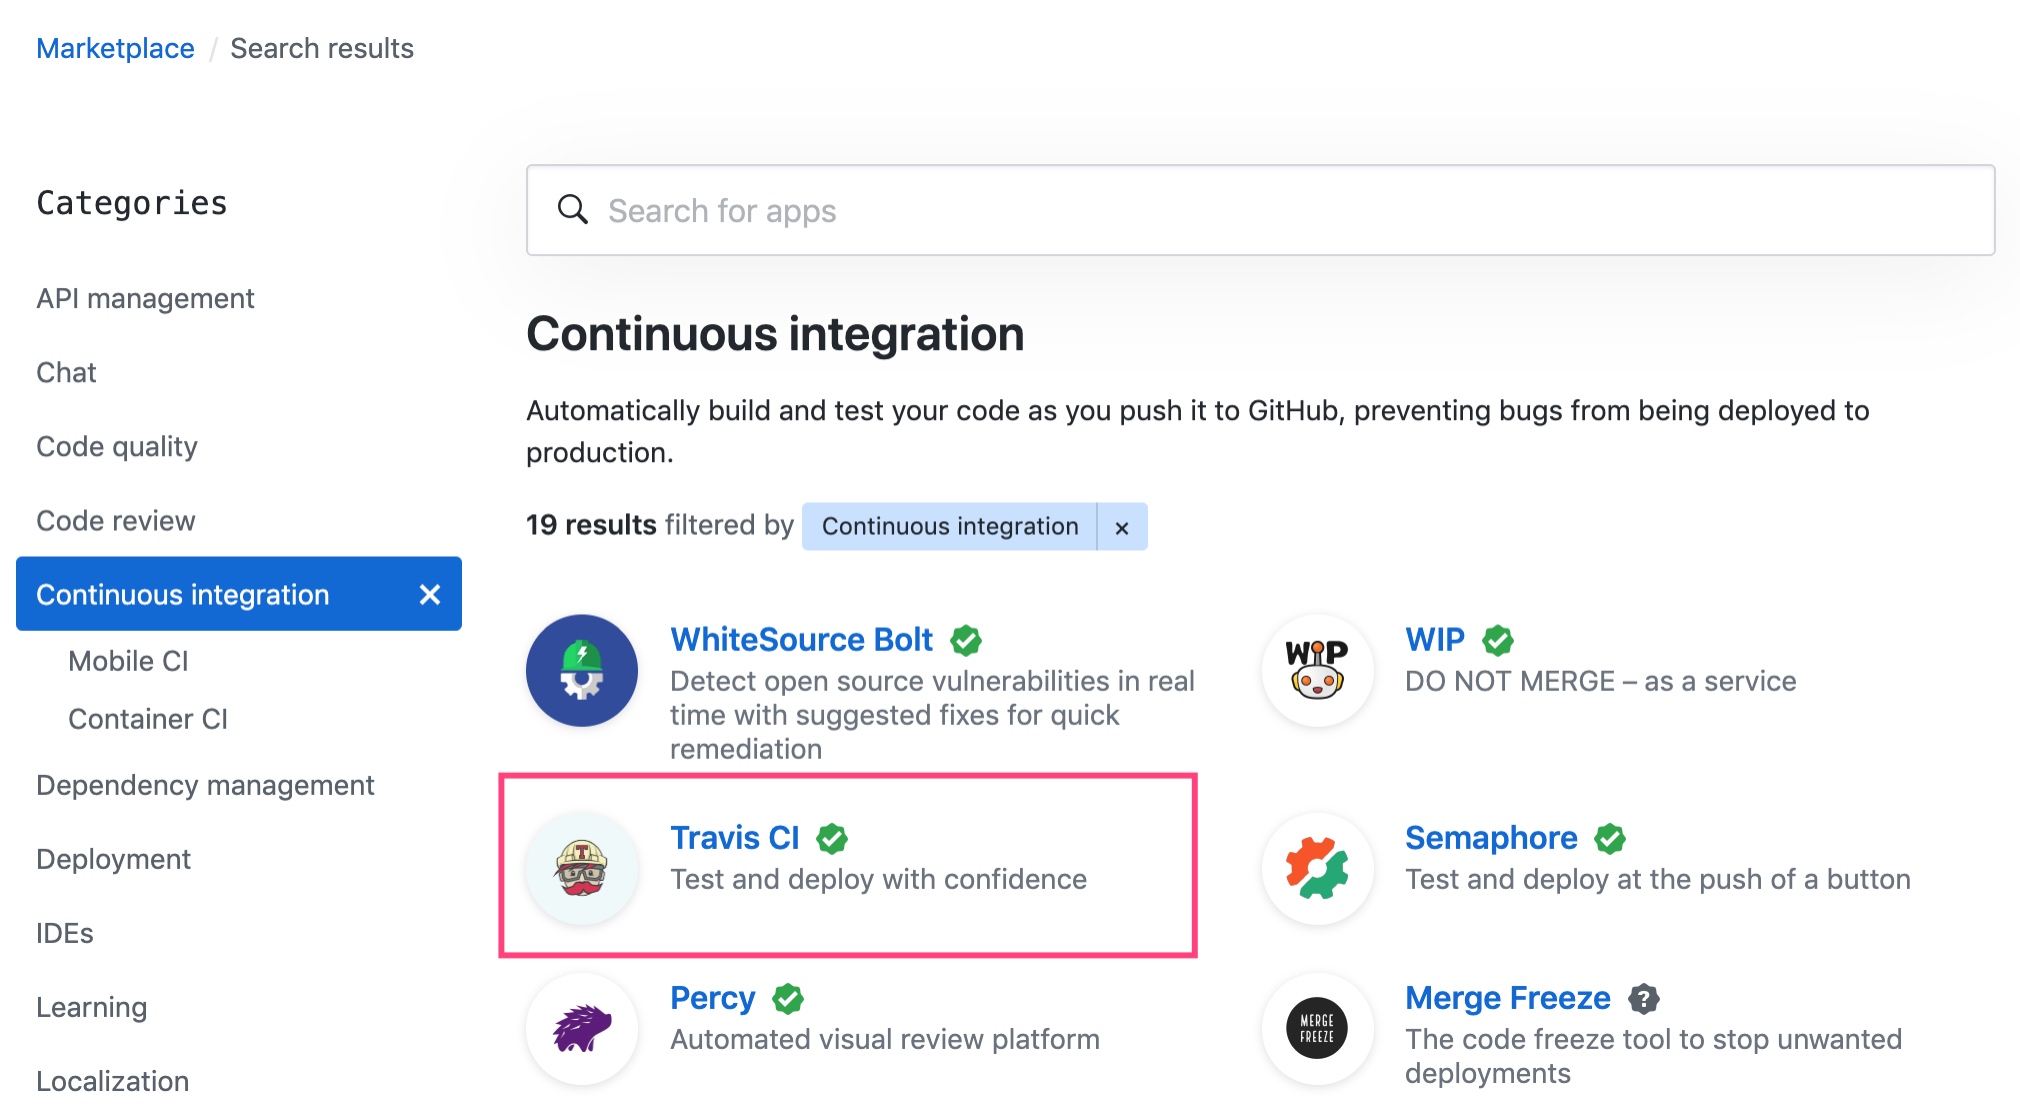The height and width of the screenshot is (1119, 2020).
Task: Click 'Test and deploy at the push of a button'
Action: click(1657, 879)
